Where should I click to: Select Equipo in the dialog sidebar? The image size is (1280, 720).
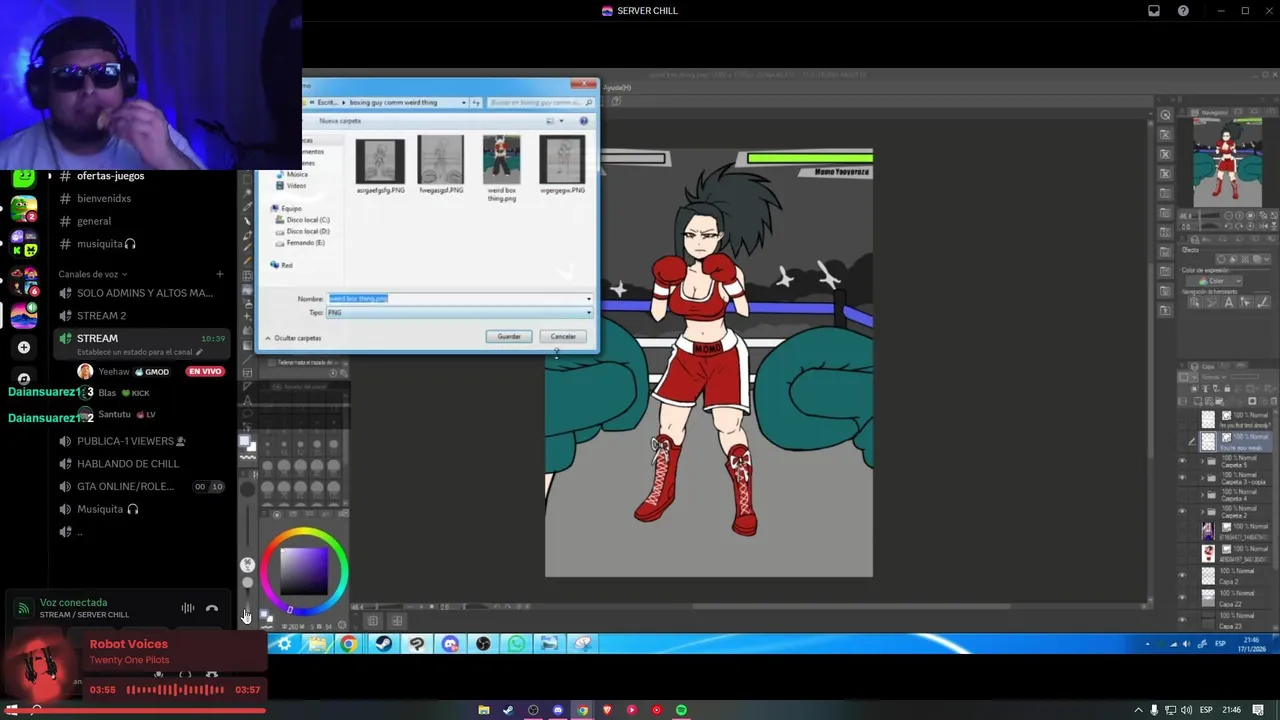pos(286,208)
